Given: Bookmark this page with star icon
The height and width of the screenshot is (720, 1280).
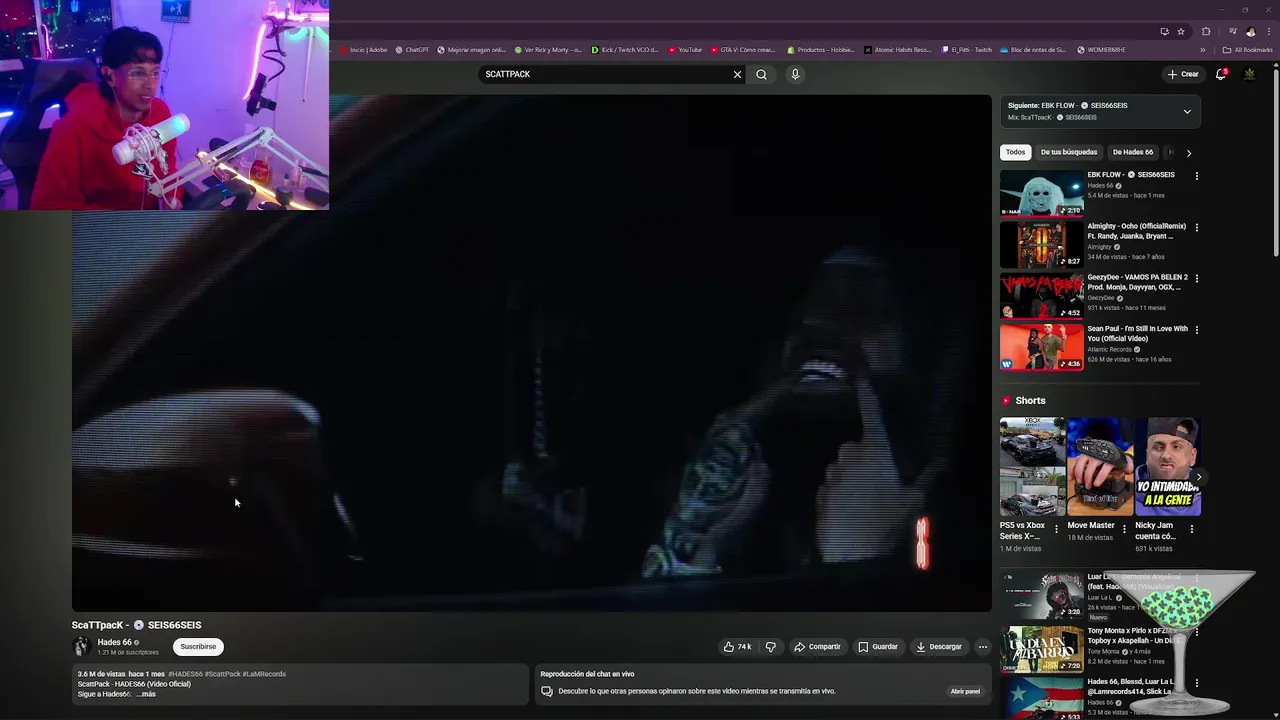Looking at the screenshot, I should coord(1181,31).
